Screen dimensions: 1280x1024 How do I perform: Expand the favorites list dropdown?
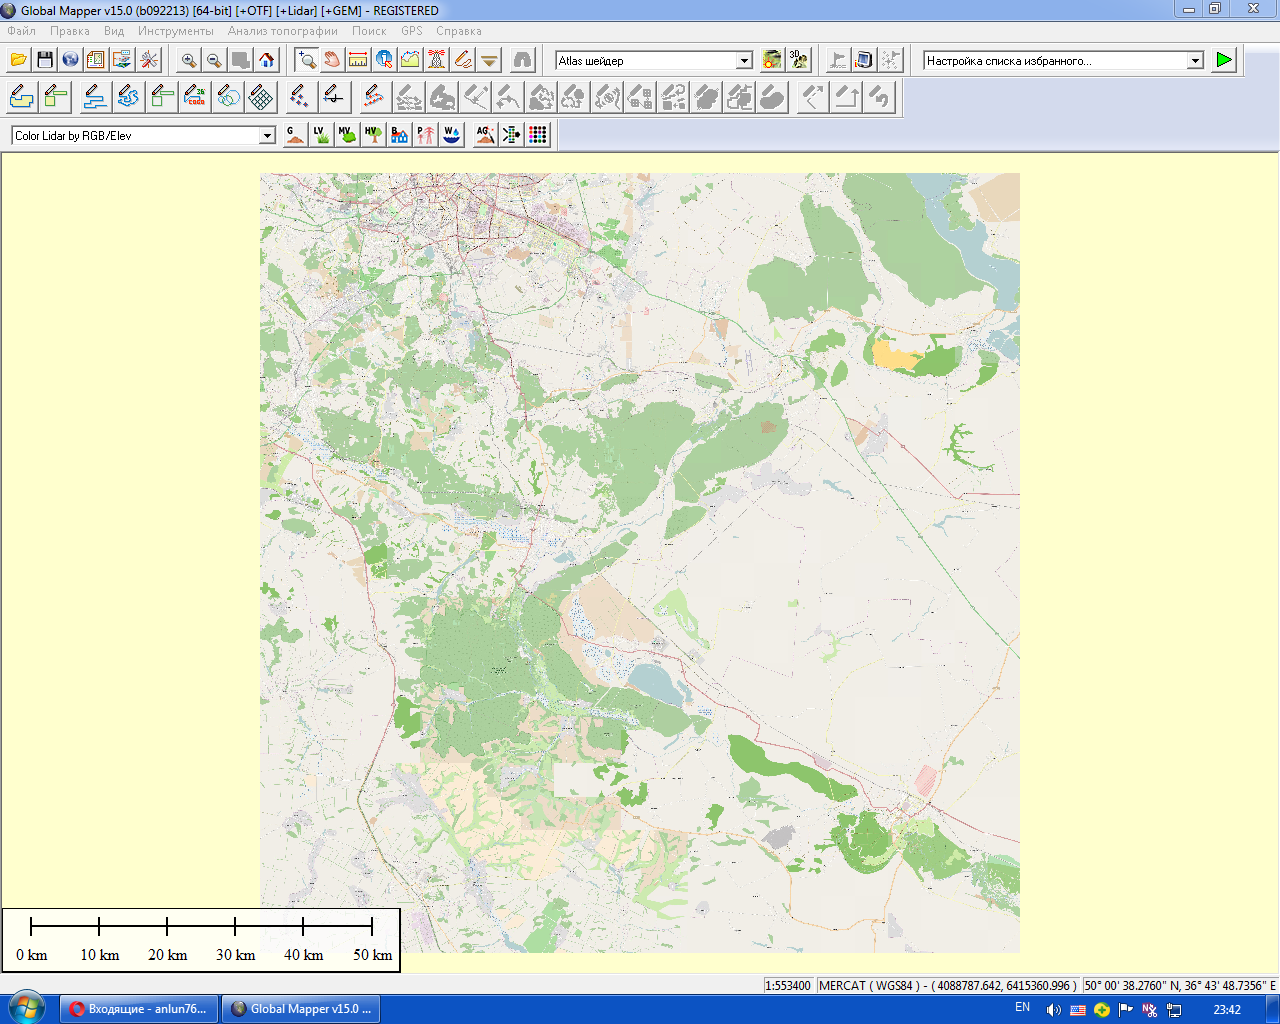[x=1195, y=61]
